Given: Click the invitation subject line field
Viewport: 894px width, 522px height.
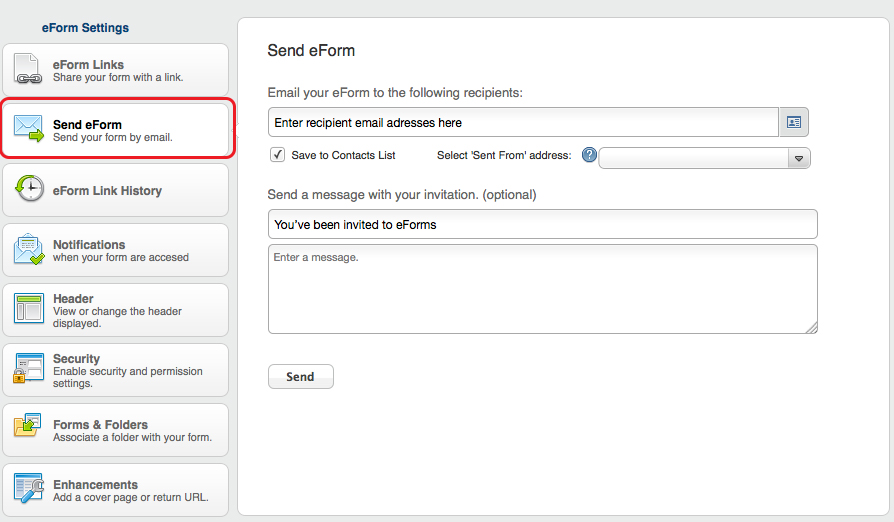Looking at the screenshot, I should tap(543, 224).
